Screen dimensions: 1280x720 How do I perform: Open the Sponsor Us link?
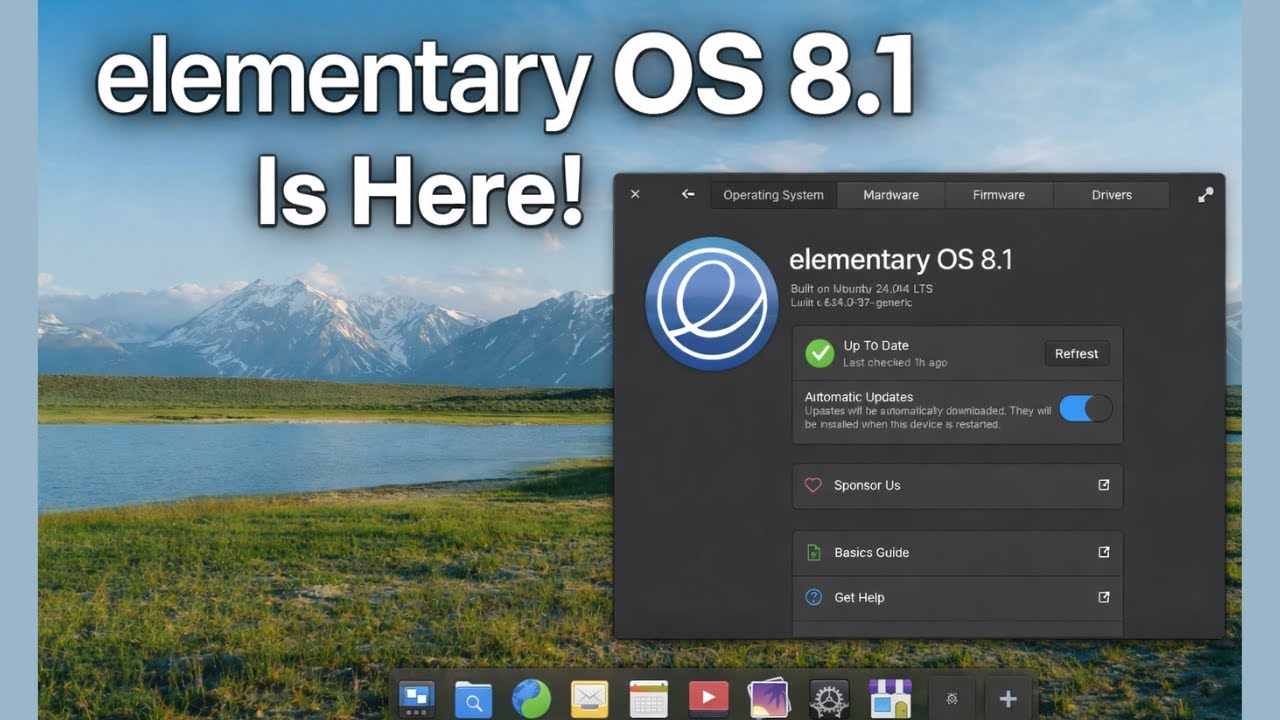point(957,485)
